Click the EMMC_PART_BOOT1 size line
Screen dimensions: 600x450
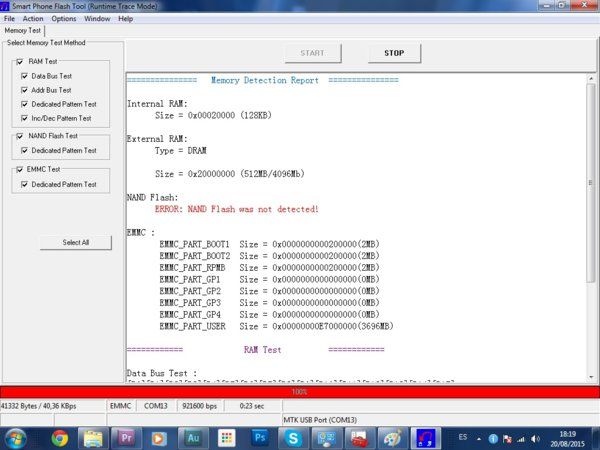pos(269,244)
